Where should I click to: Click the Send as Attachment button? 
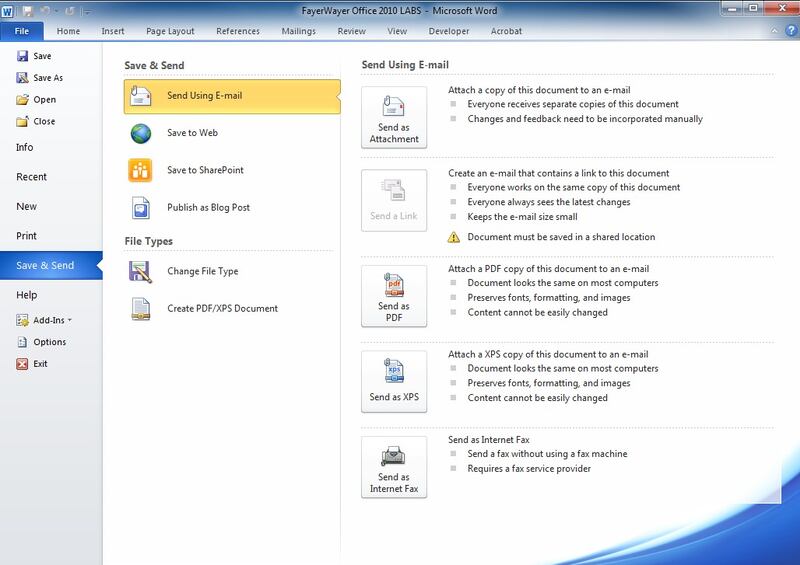[393, 117]
